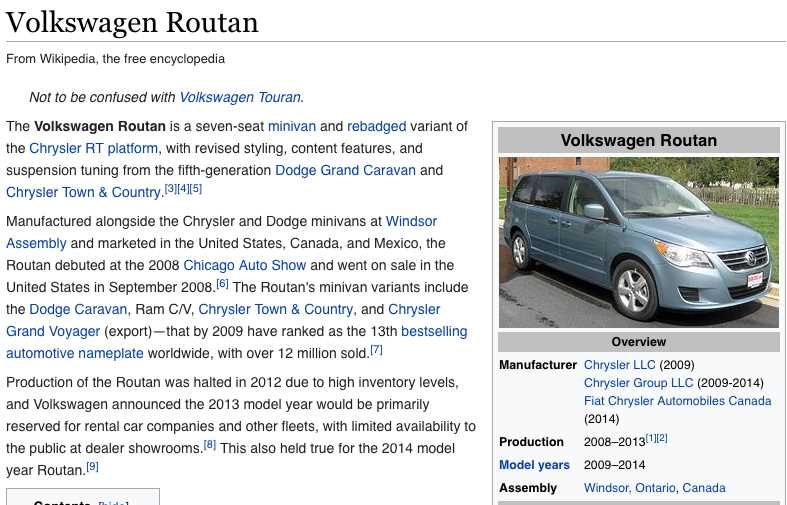Image resolution: width=787 pixels, height=505 pixels.
Task: Jump to citation [7]
Action: [376, 350]
